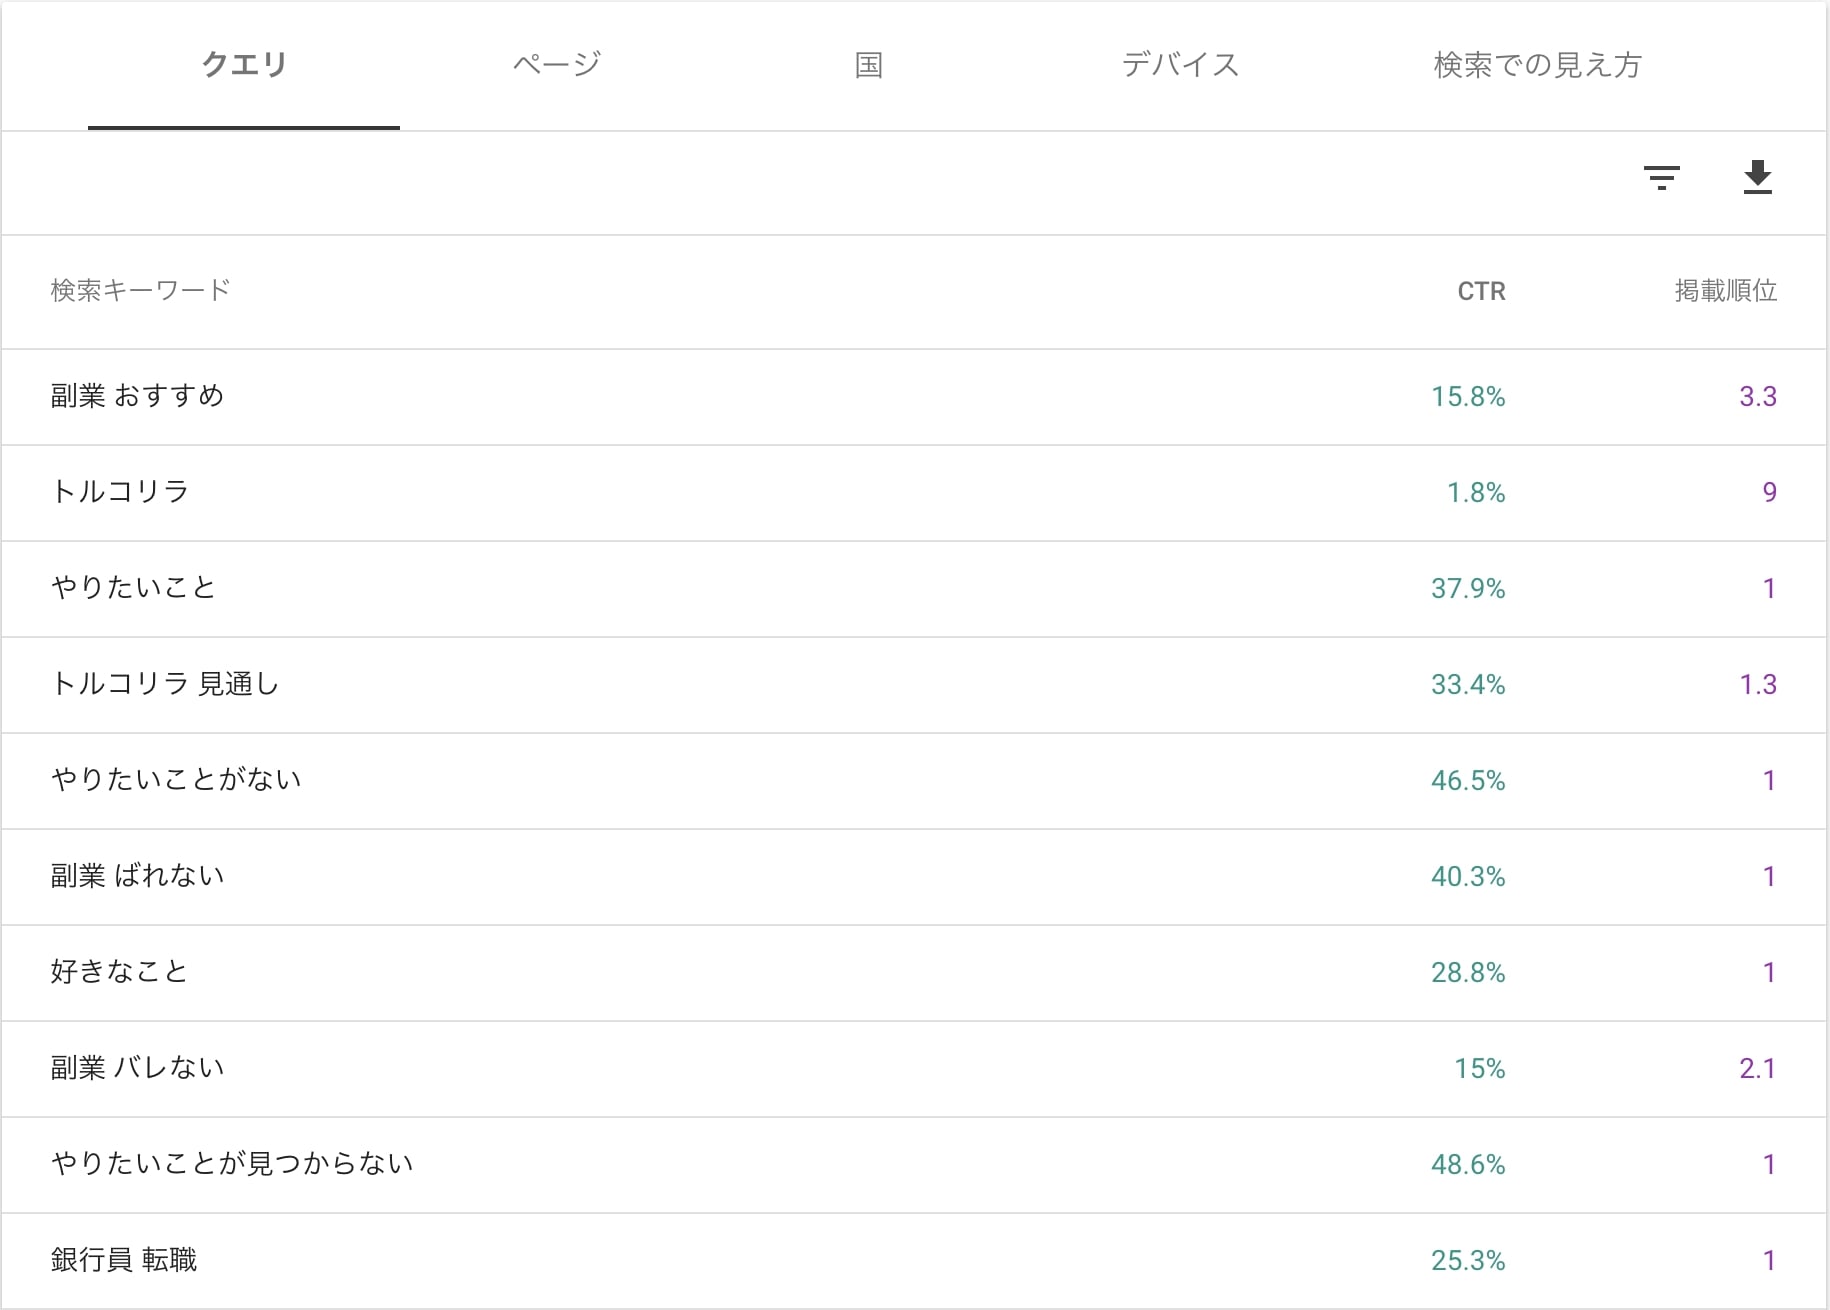Click the 検索キーワード column header
The height and width of the screenshot is (1310, 1830).
coord(141,291)
